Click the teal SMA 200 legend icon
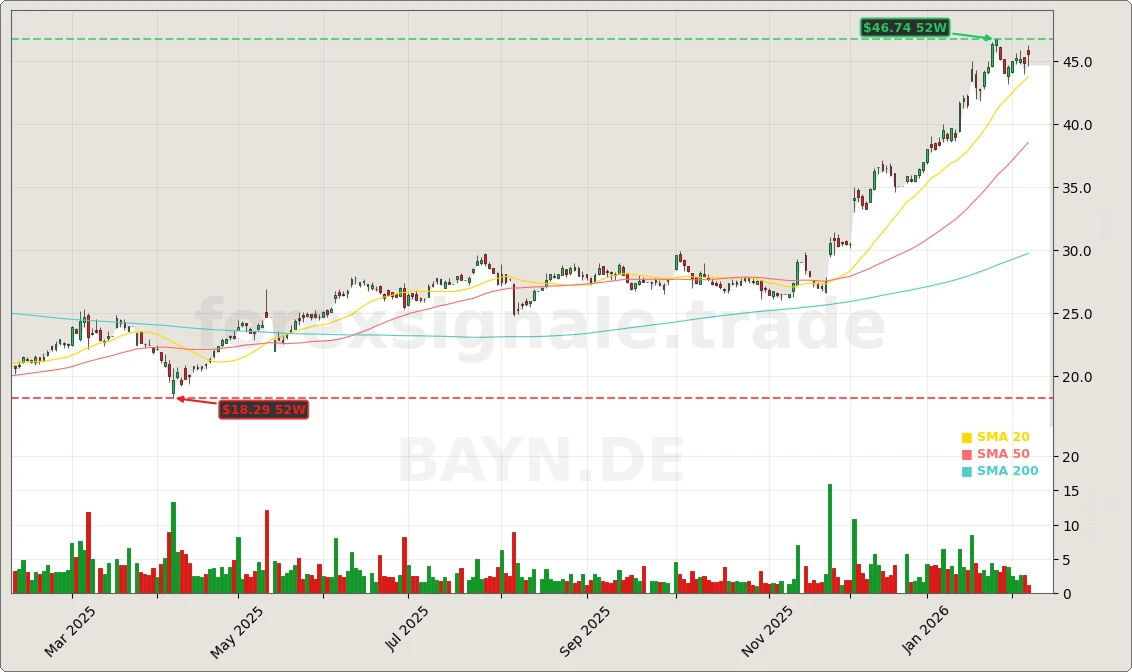This screenshot has height=672, width=1132. coord(966,470)
